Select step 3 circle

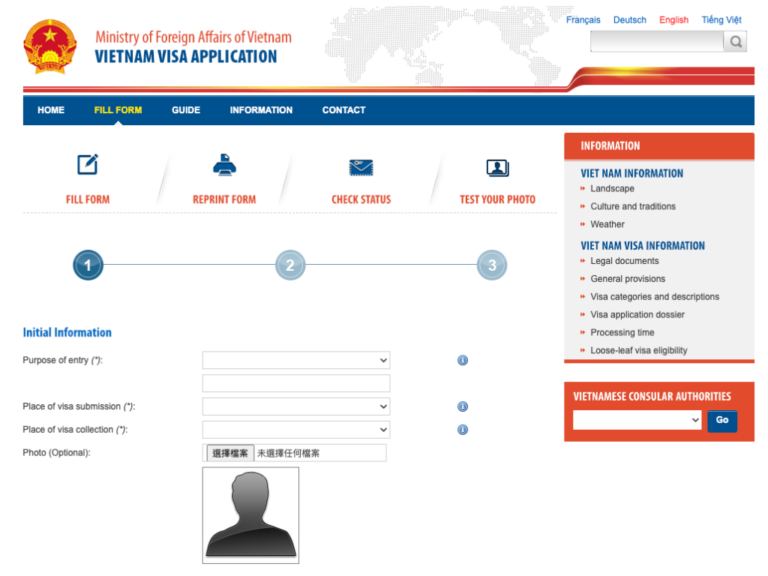pyautogui.click(x=492, y=265)
